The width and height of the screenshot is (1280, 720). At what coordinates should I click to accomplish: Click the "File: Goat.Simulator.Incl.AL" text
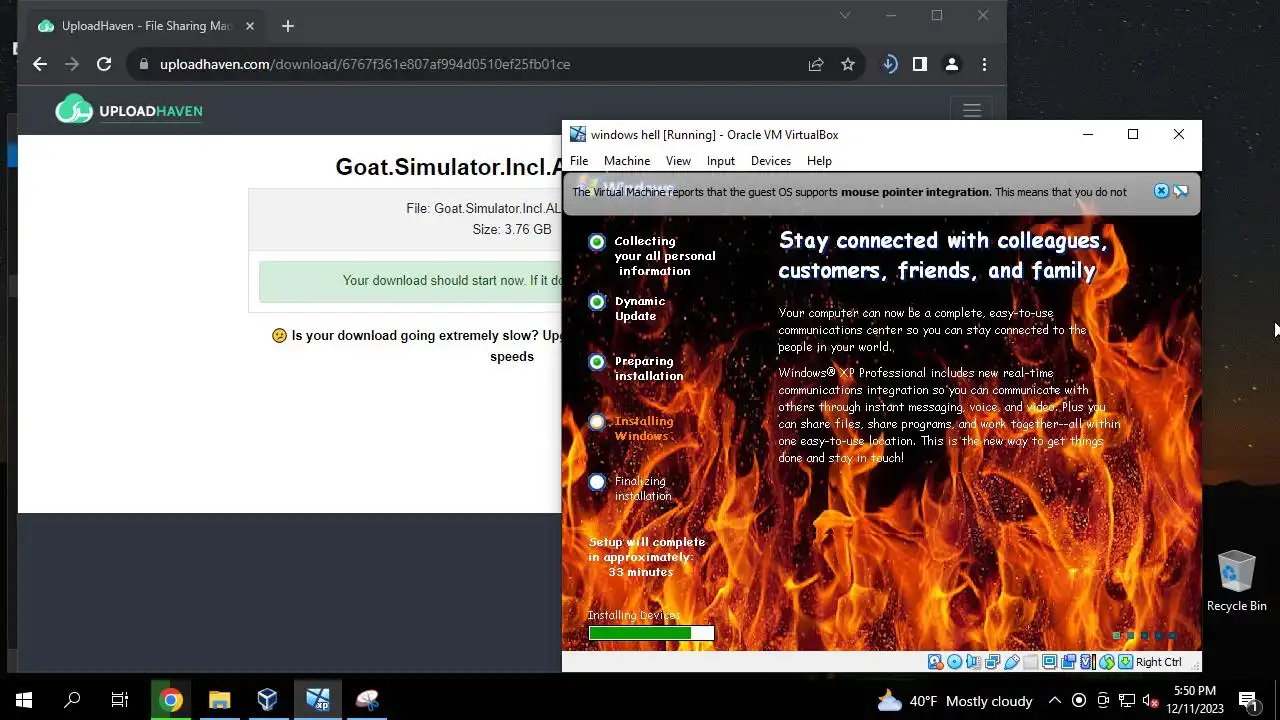(x=484, y=208)
